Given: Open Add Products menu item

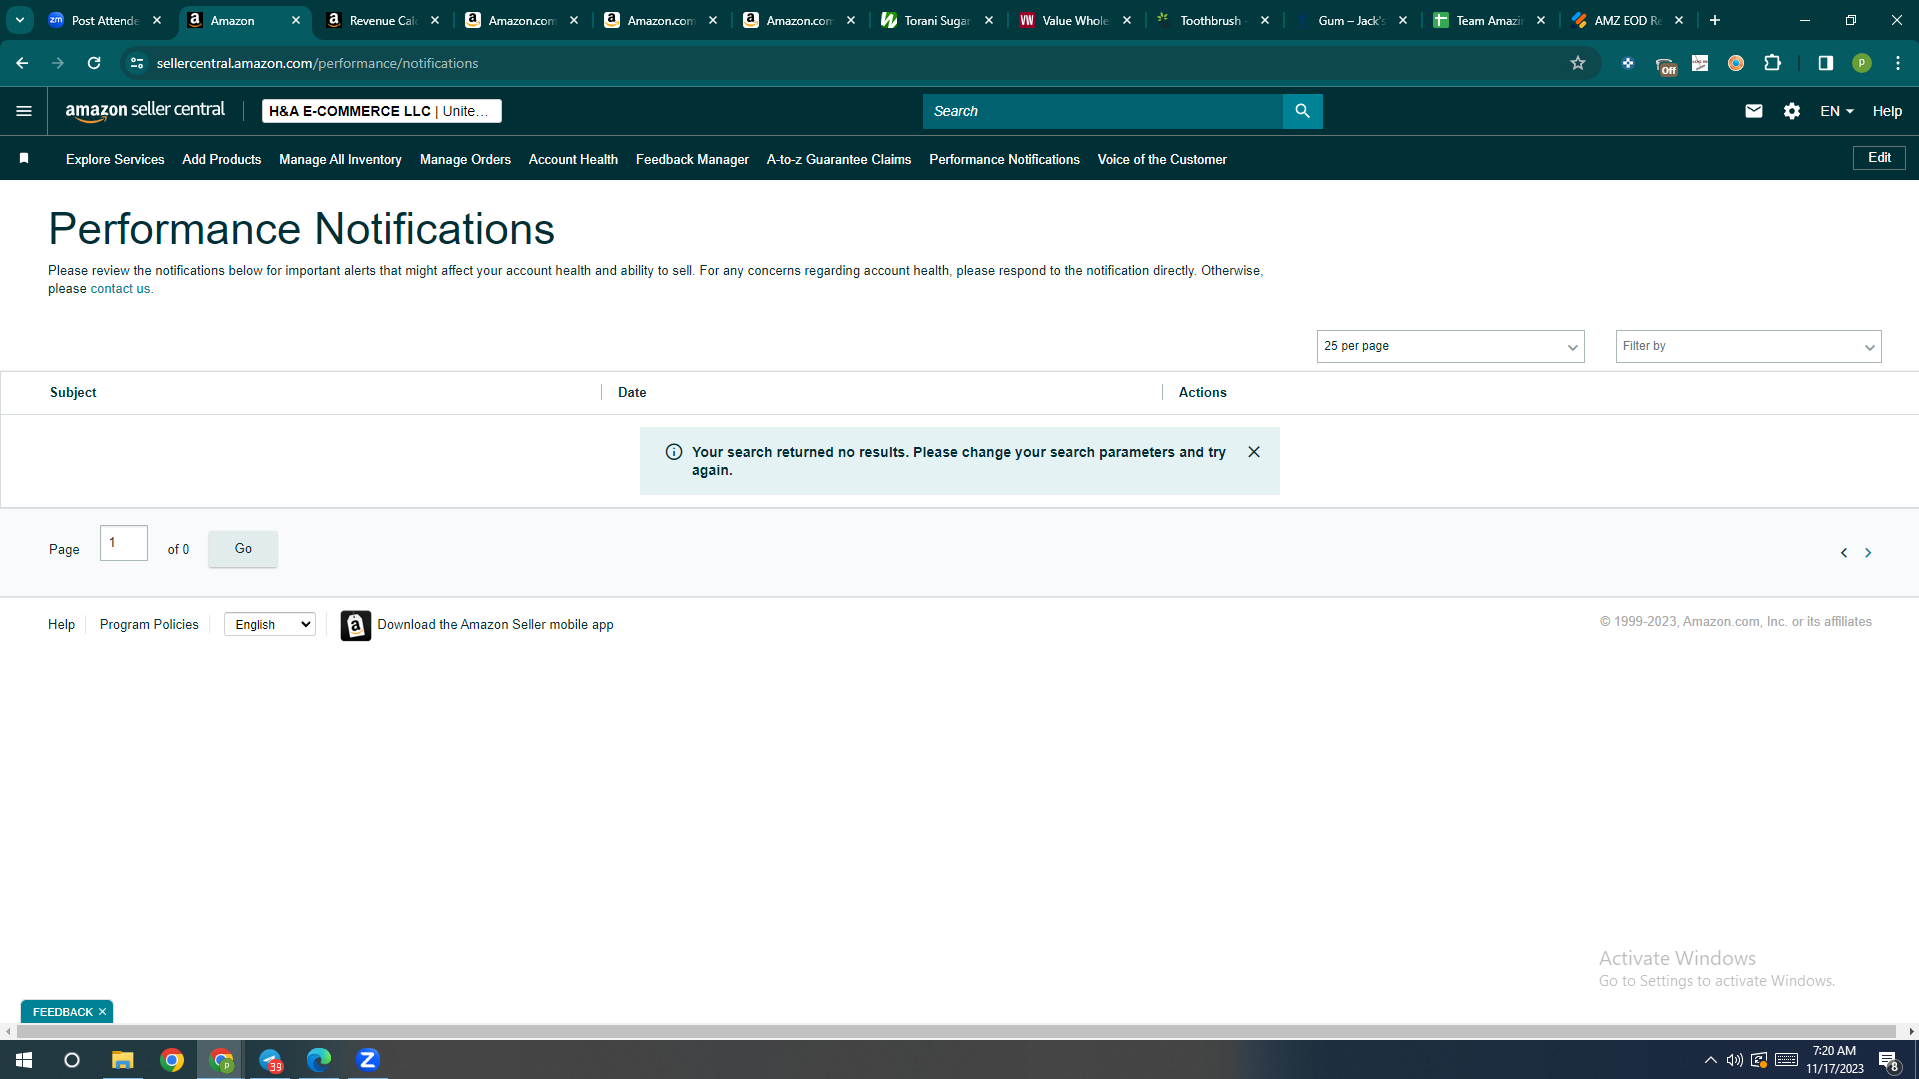Looking at the screenshot, I should [x=222, y=159].
